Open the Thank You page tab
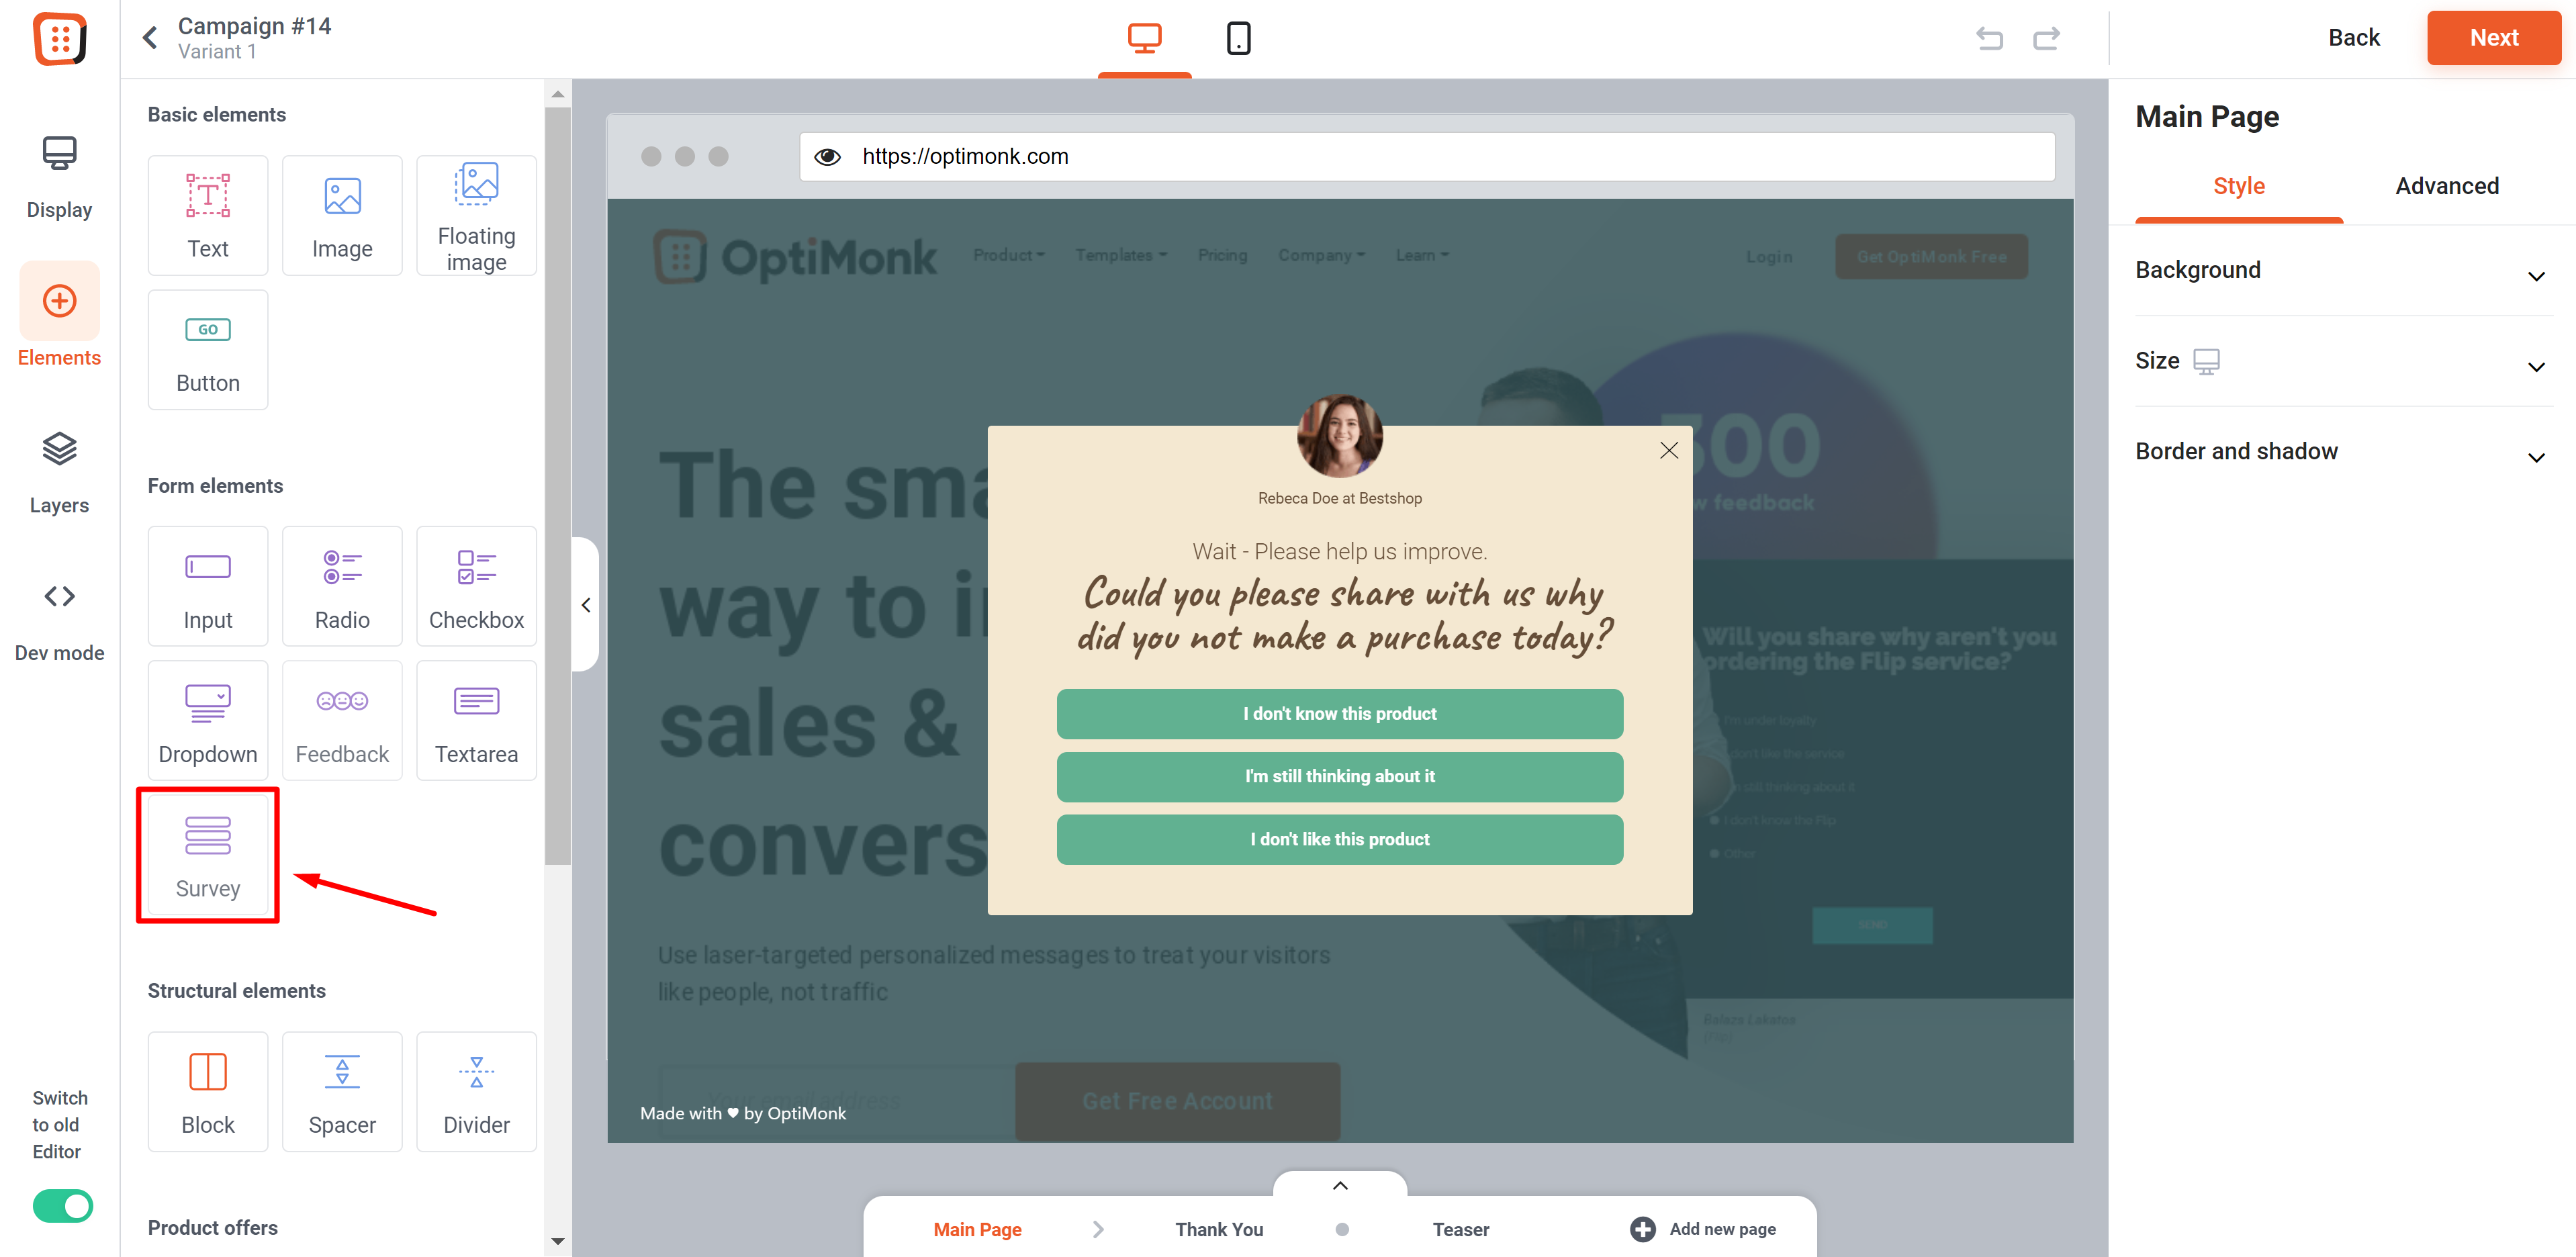 pos(1218,1229)
